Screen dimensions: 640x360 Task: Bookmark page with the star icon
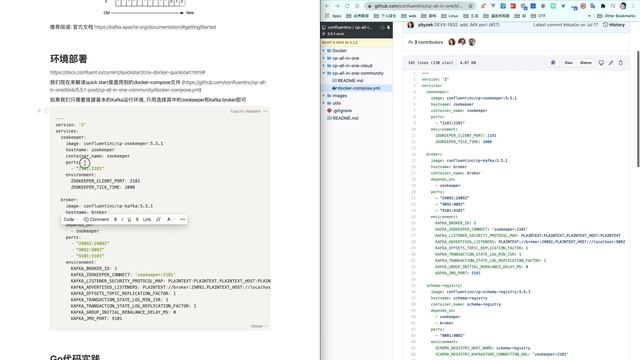coord(471,6)
